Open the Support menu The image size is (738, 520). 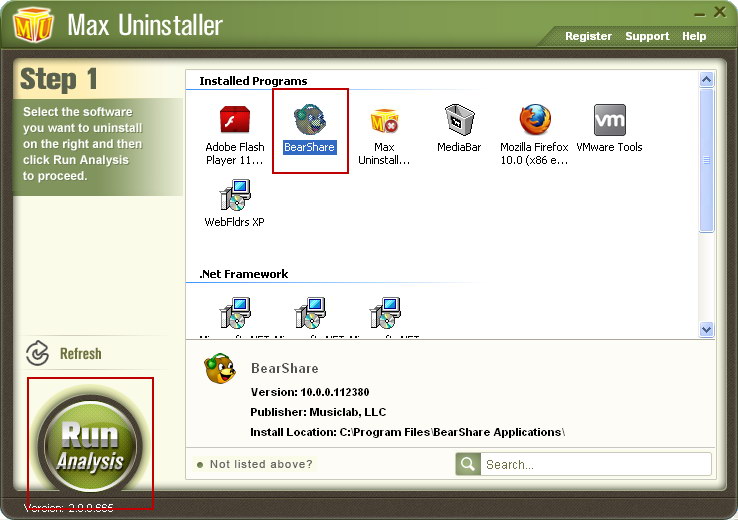point(647,36)
